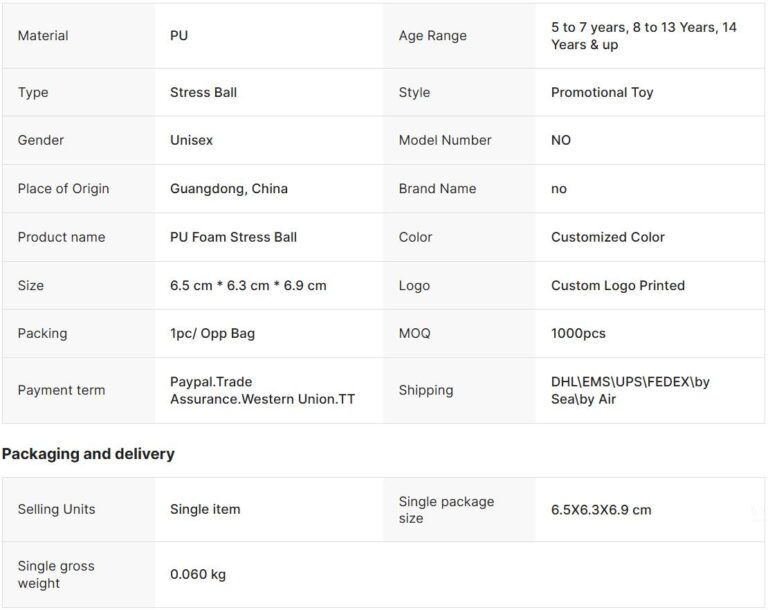Screen dimensions: 768x610
Task: Click the Material value "PU"
Action: [x=179, y=36]
